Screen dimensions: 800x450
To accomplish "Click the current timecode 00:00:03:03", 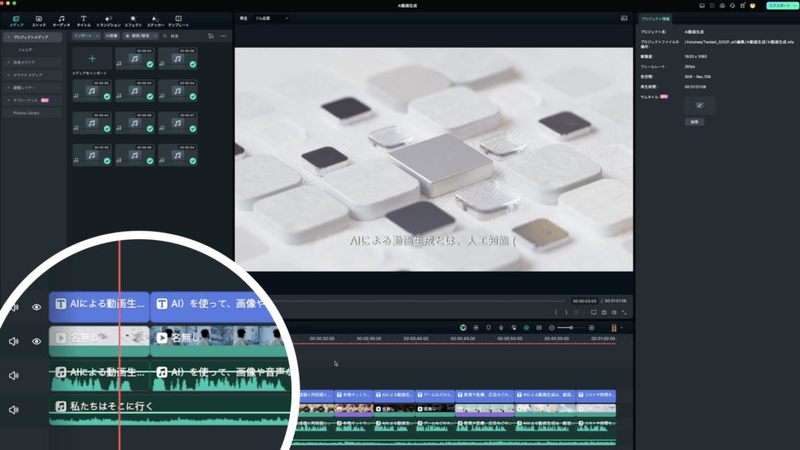I will (x=584, y=301).
